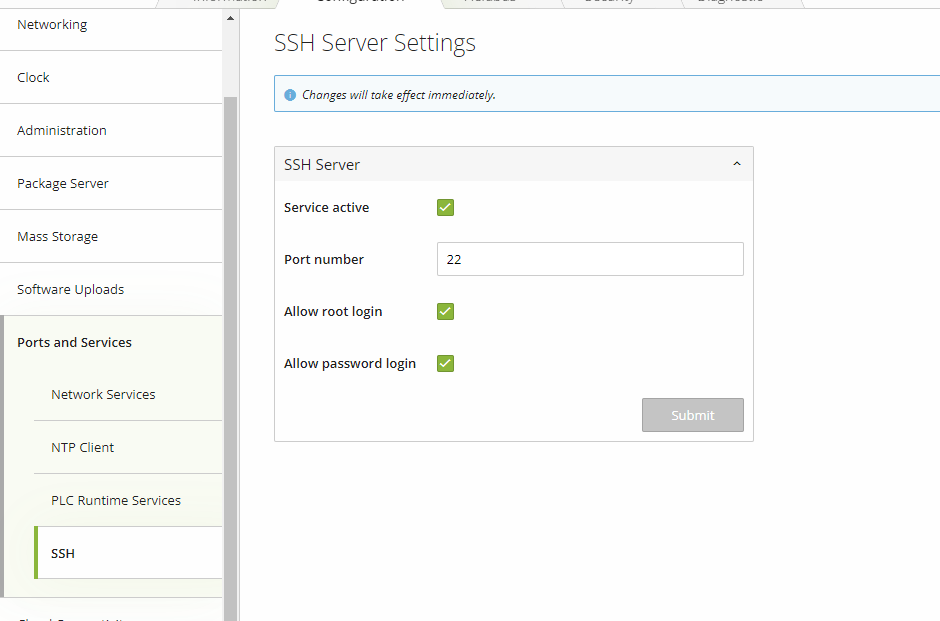Select Software Uploads in the sidebar

click(111, 290)
